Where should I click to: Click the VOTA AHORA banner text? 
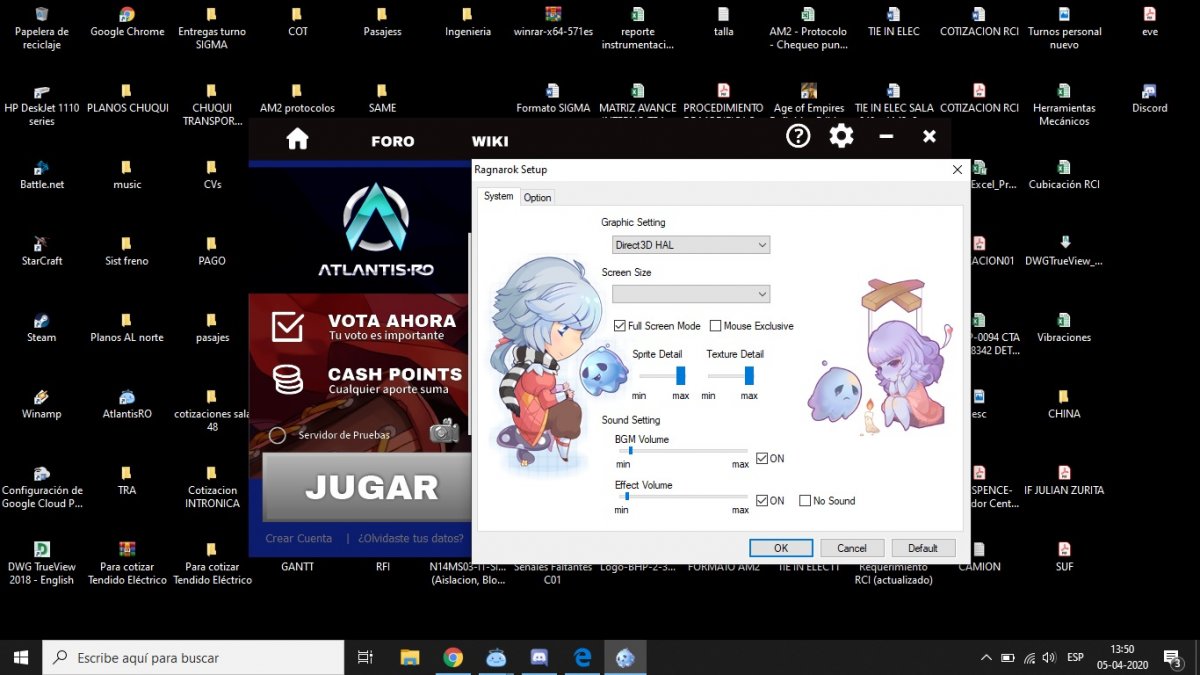pyautogui.click(x=392, y=321)
